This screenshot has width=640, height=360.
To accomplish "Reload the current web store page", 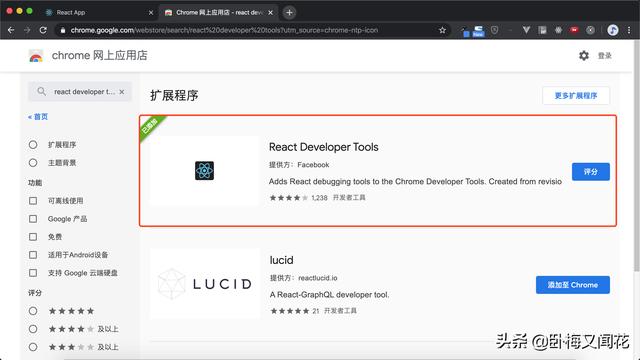I will tap(43, 30).
